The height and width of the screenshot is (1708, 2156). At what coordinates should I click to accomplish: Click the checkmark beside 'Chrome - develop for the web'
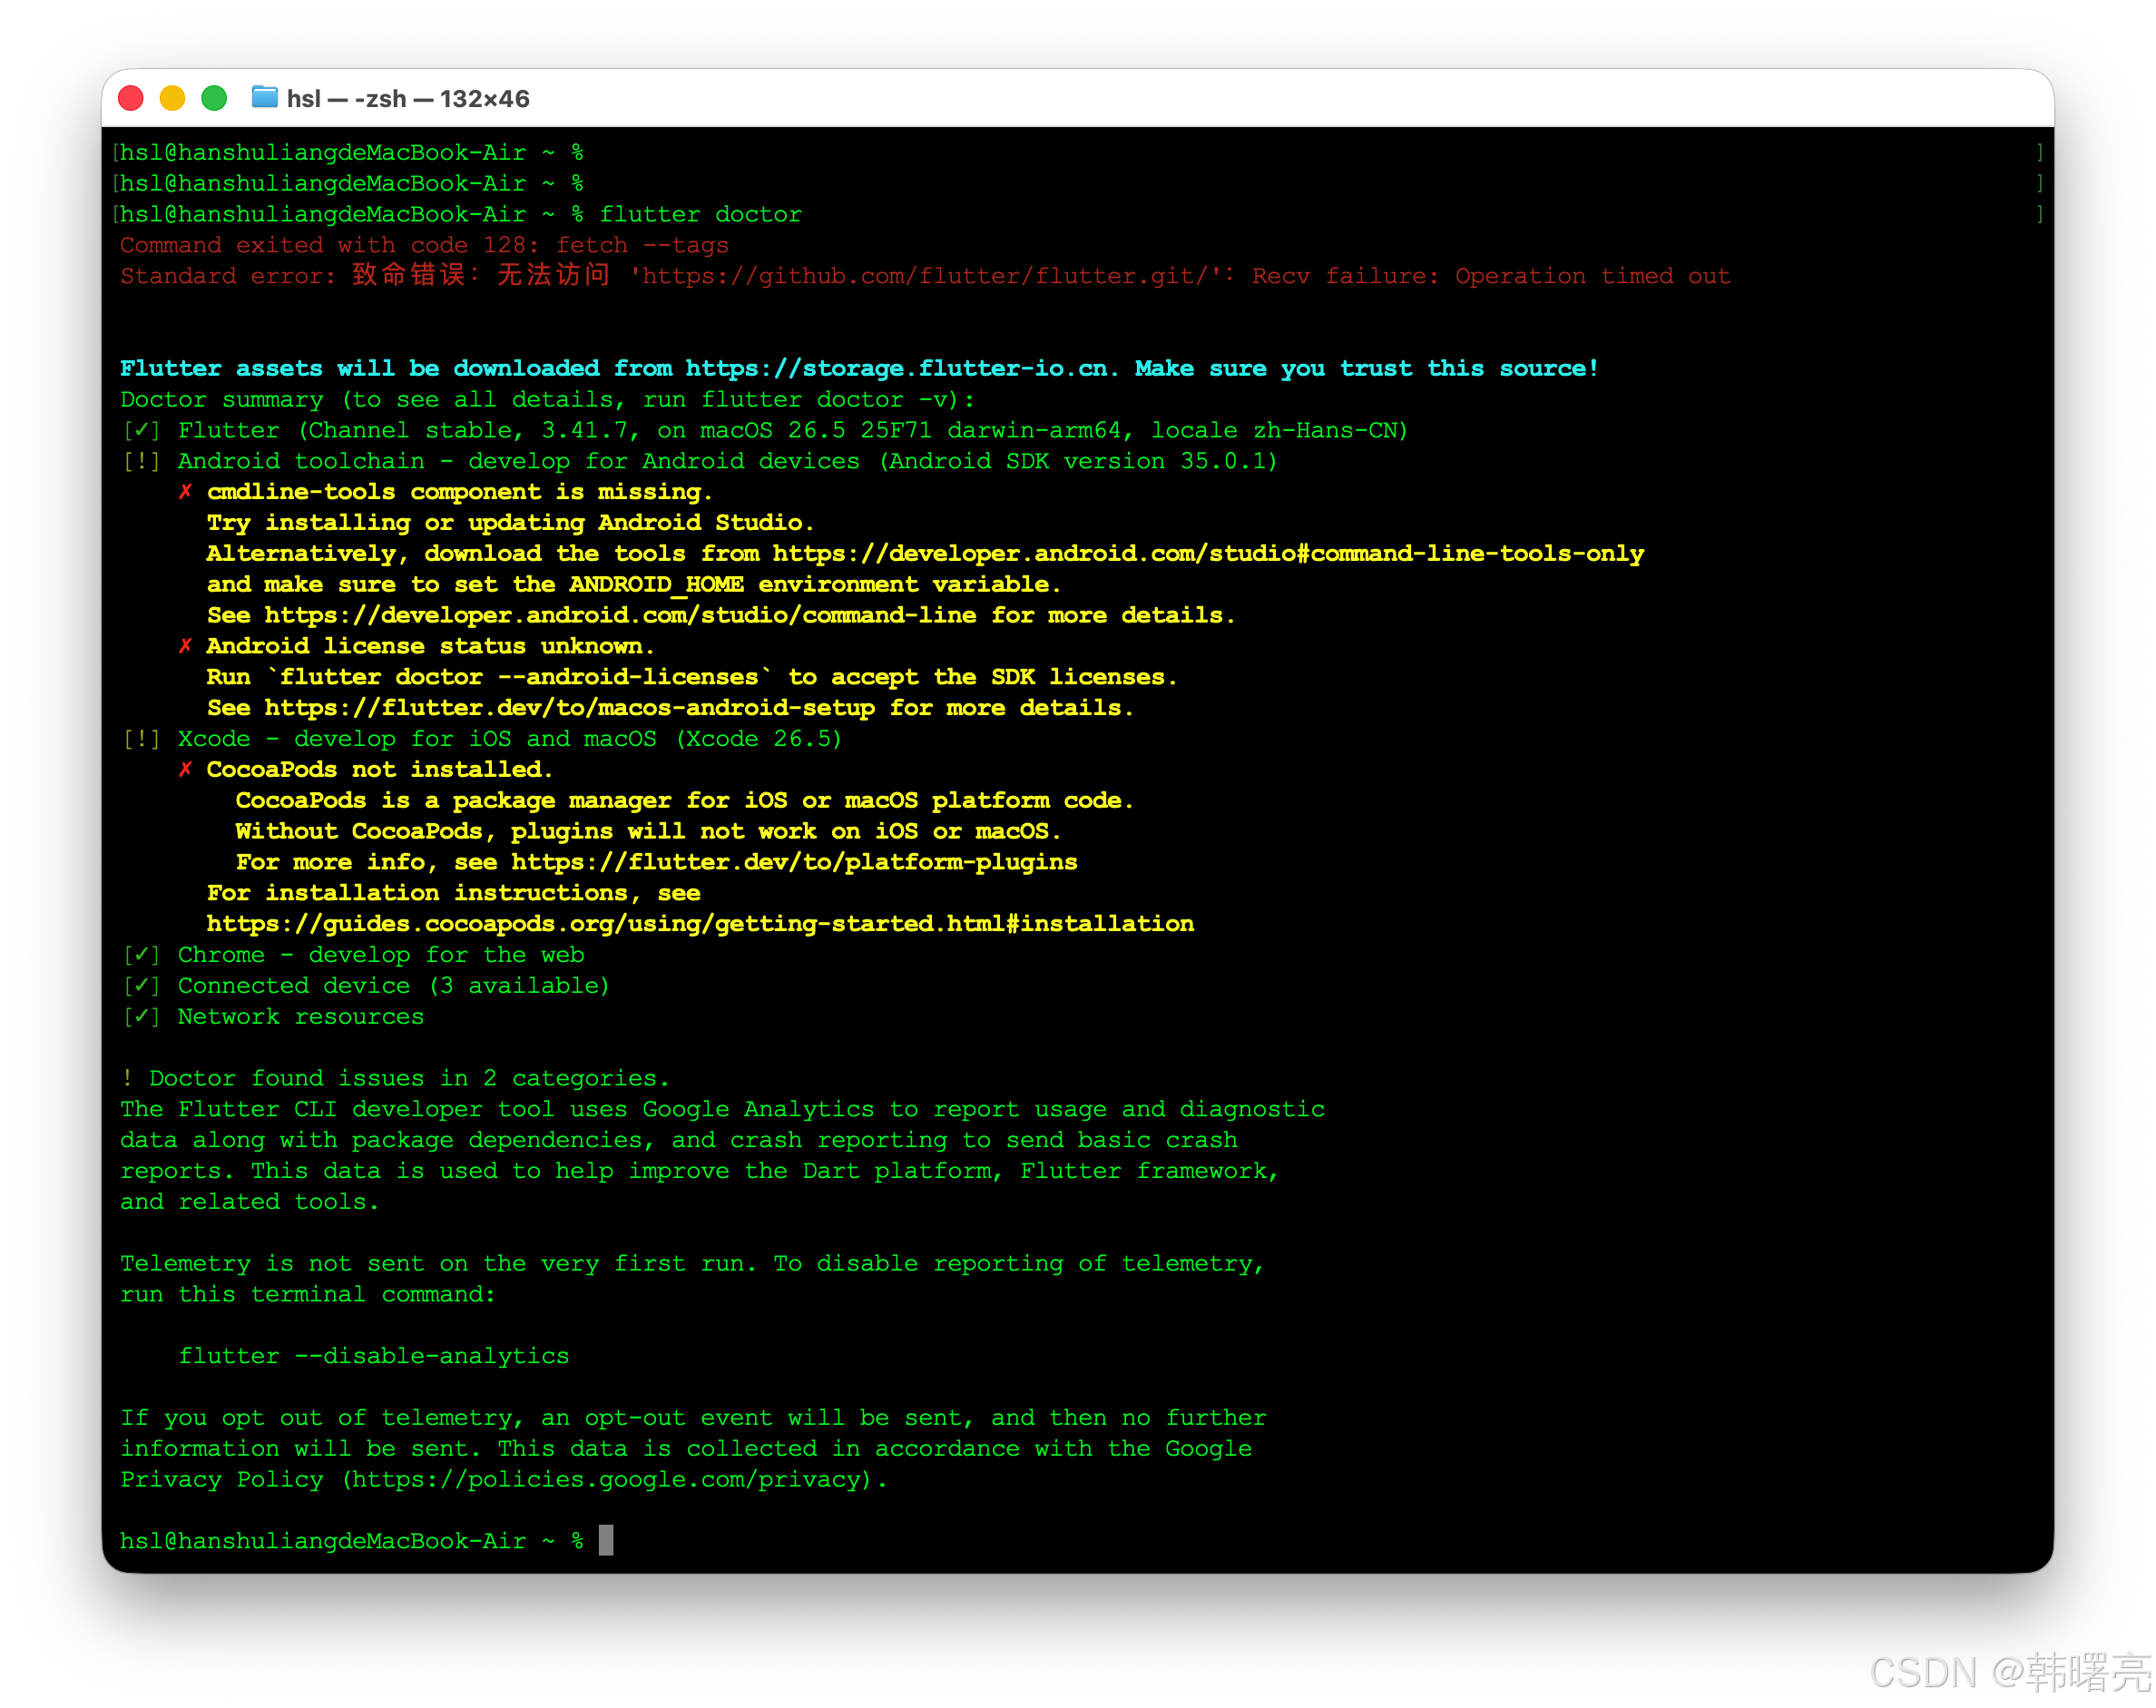[141, 956]
